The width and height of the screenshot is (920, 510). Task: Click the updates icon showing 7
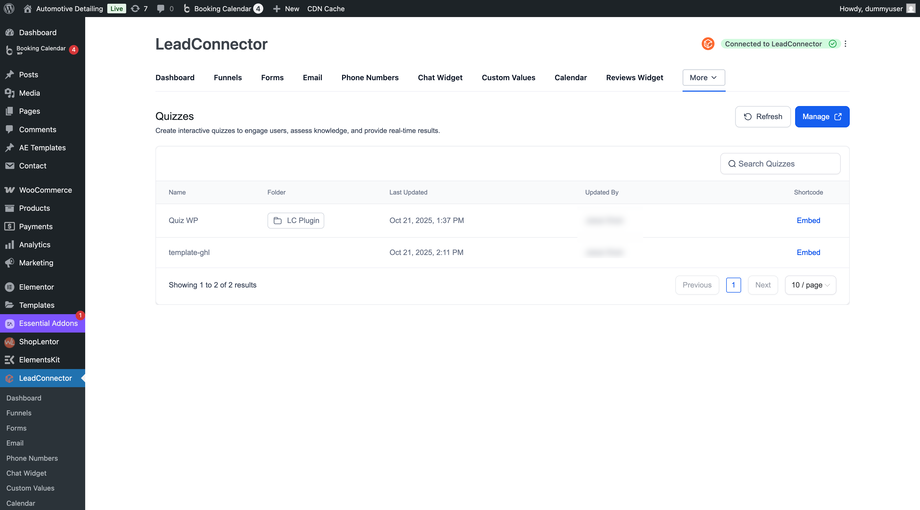(x=136, y=8)
